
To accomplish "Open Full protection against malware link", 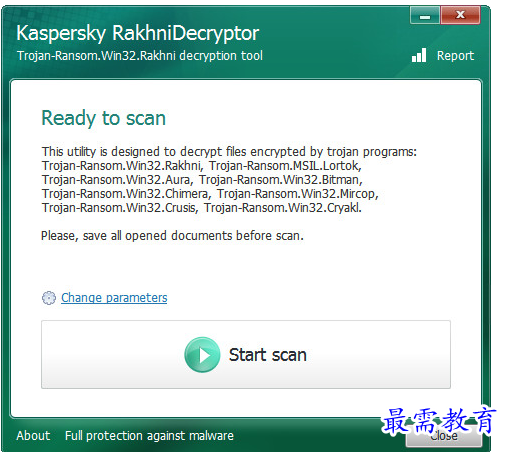I will coord(149,436).
